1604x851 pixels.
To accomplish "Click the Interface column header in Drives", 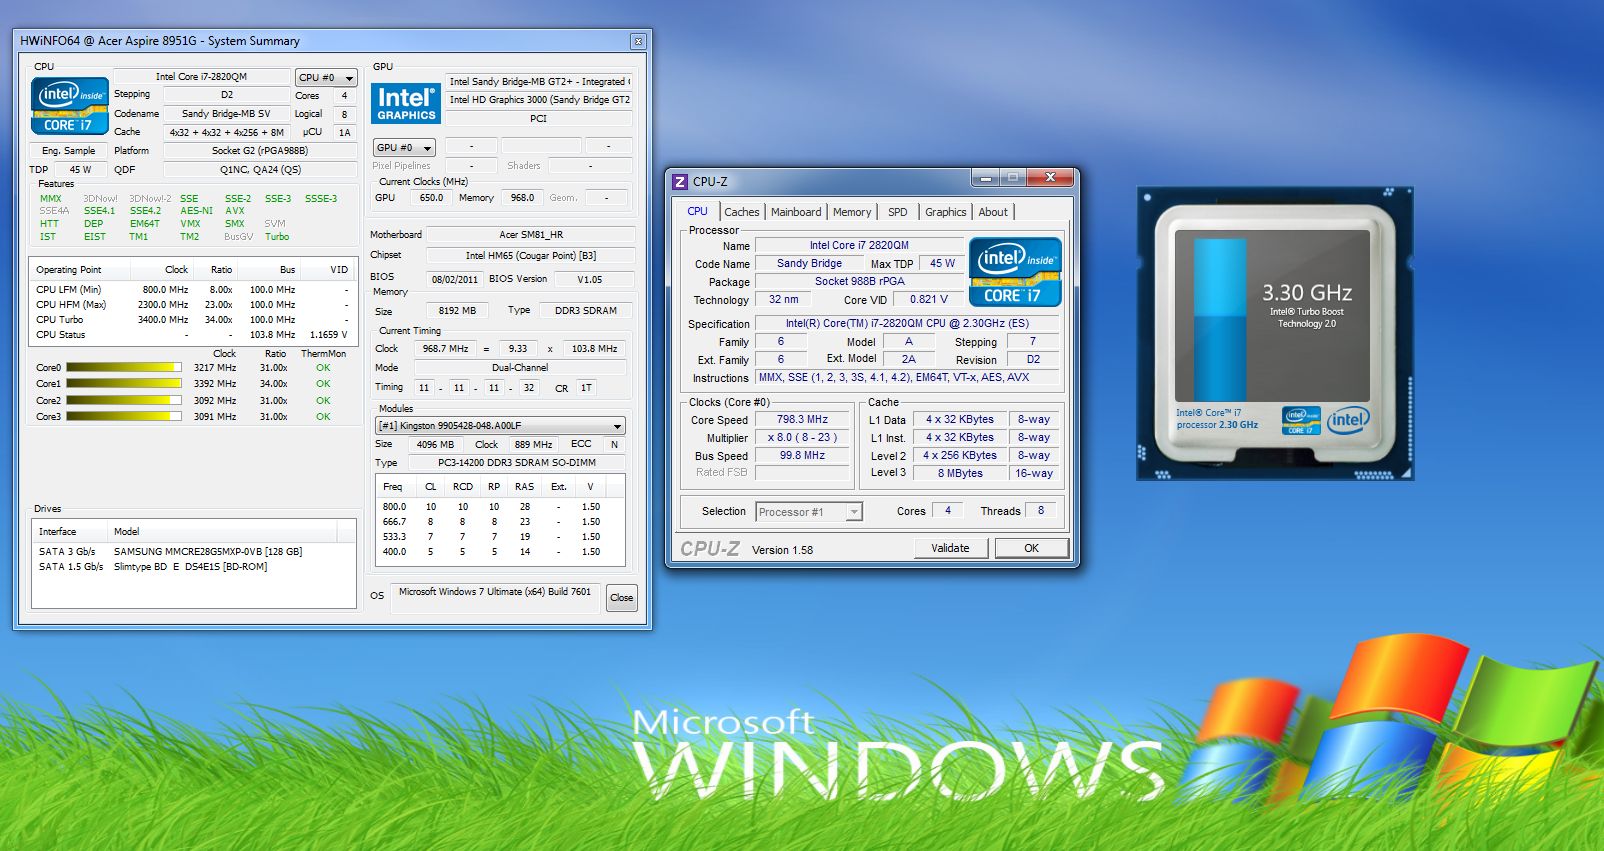I will click(x=70, y=532).
